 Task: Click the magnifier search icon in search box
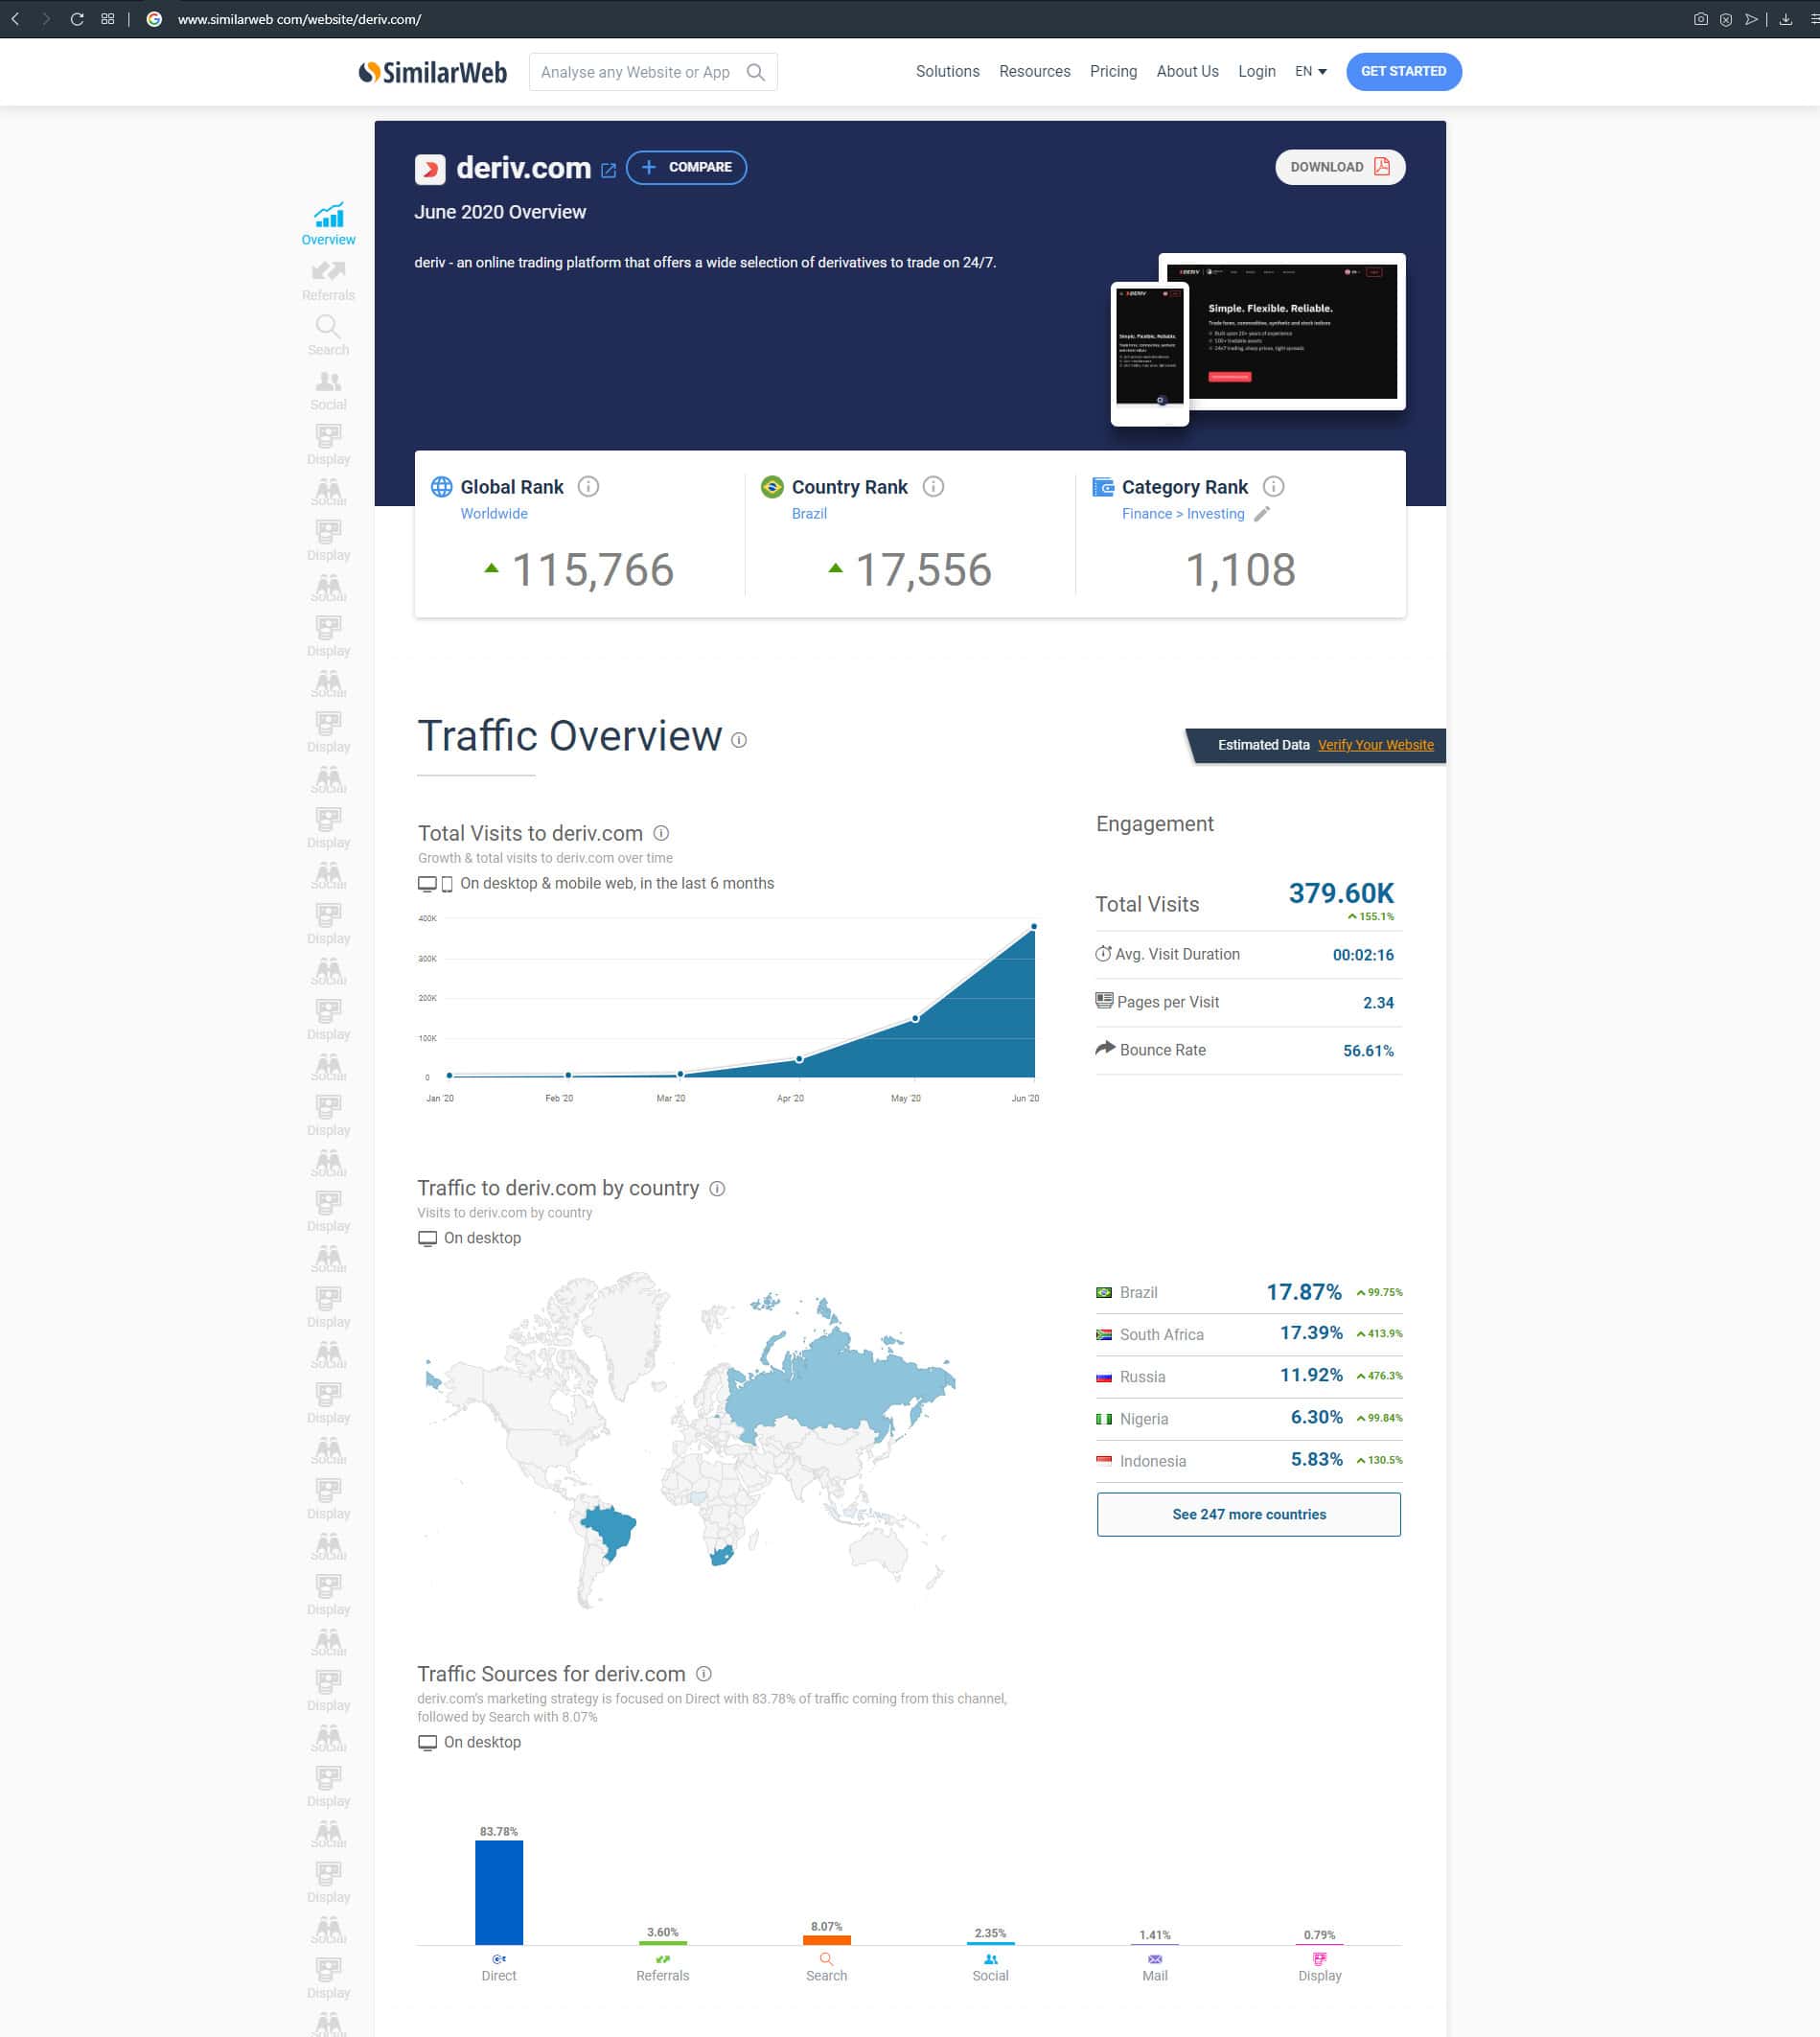click(756, 72)
